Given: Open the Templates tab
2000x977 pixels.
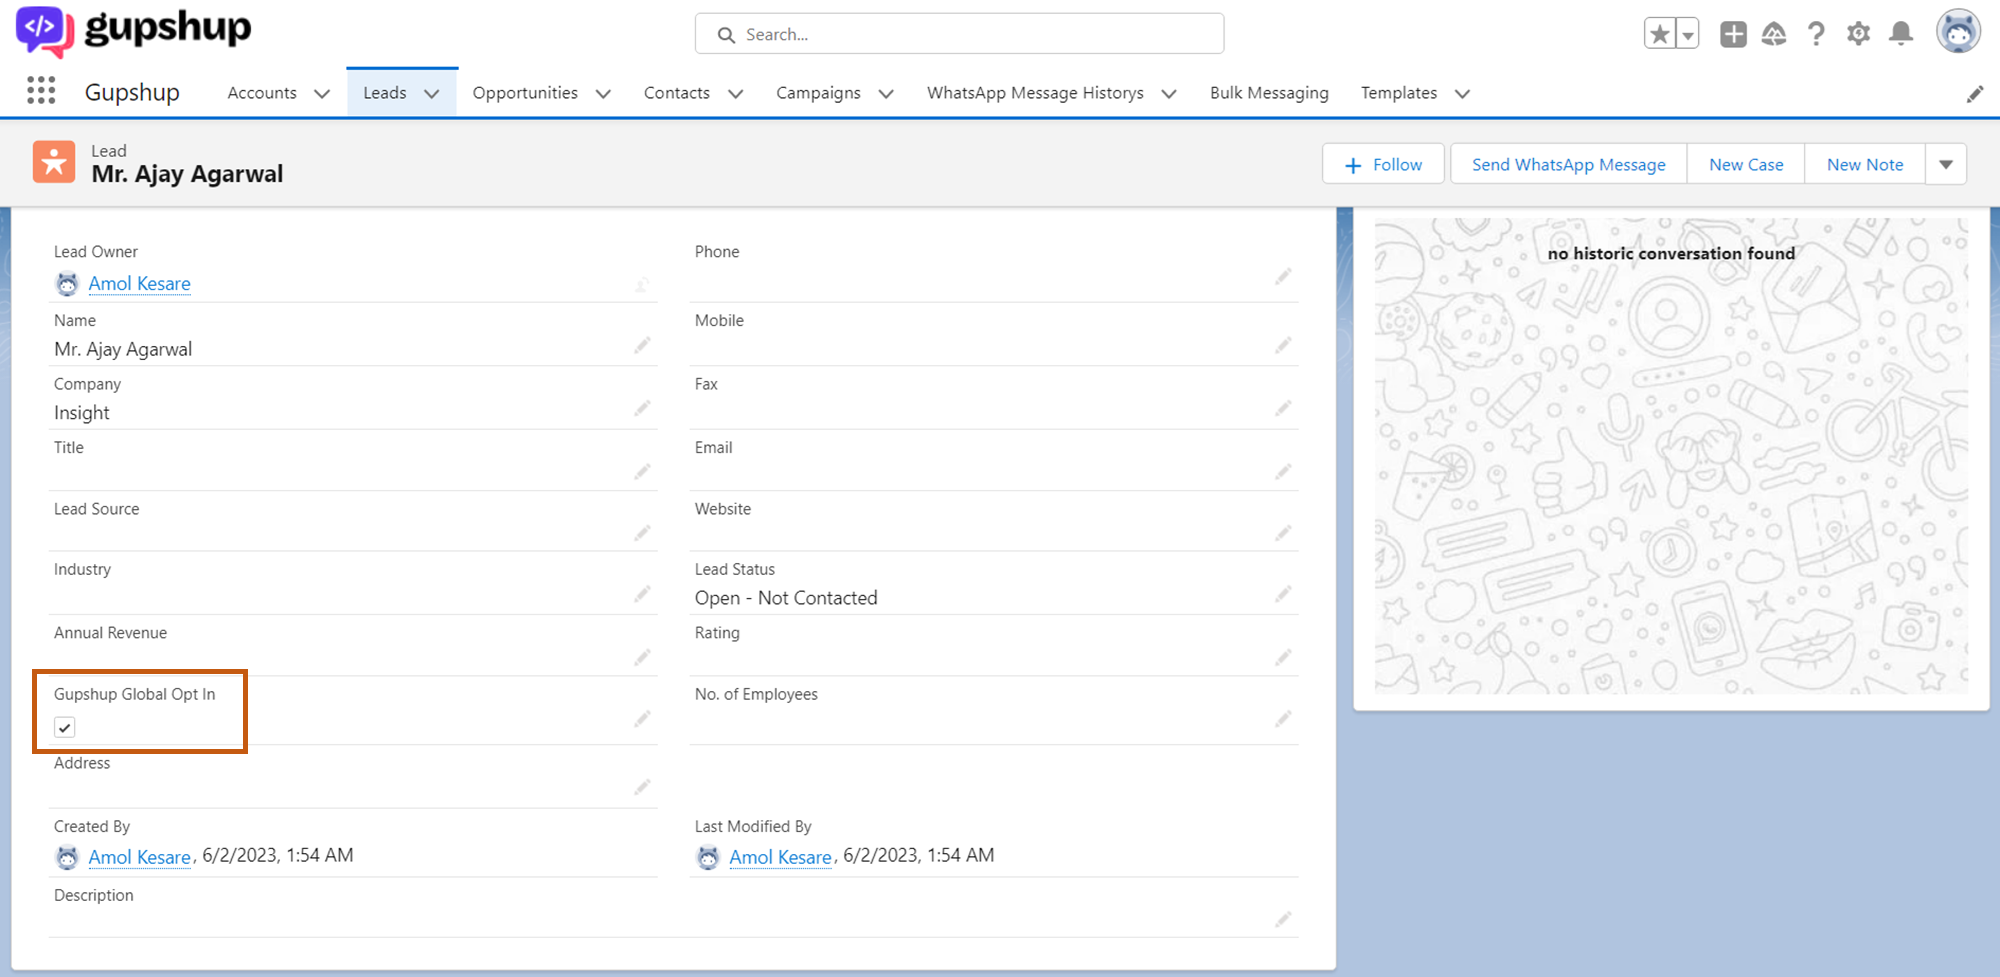Looking at the screenshot, I should pos(1399,93).
